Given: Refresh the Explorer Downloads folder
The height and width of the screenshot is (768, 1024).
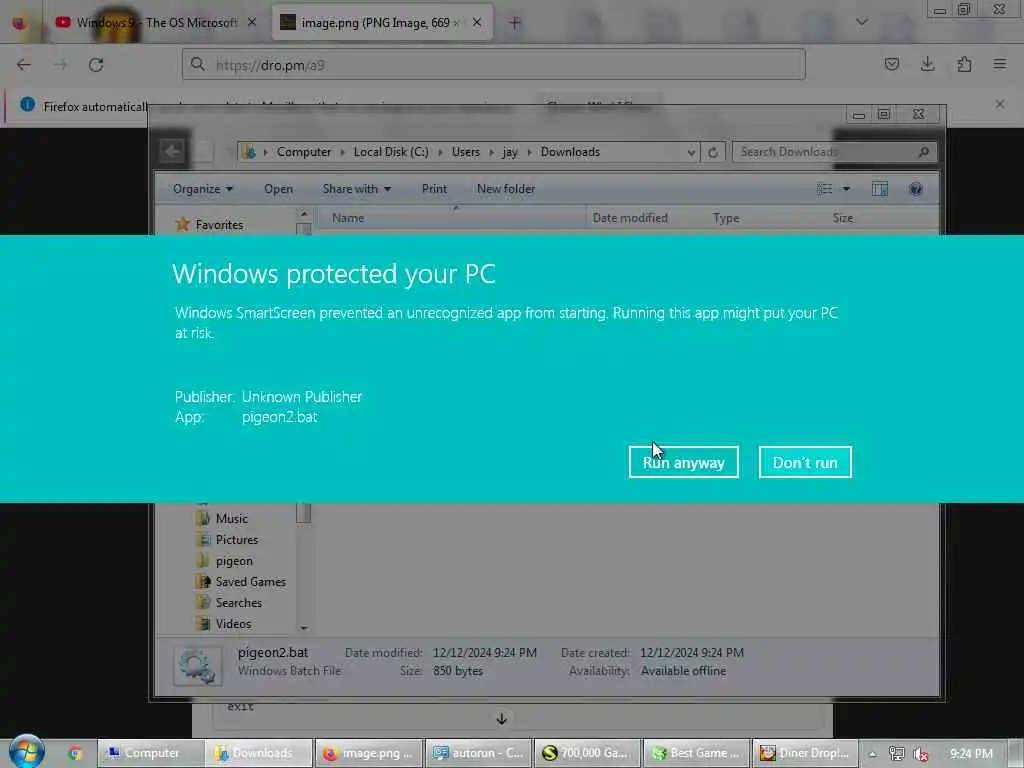Looking at the screenshot, I should click(x=713, y=152).
